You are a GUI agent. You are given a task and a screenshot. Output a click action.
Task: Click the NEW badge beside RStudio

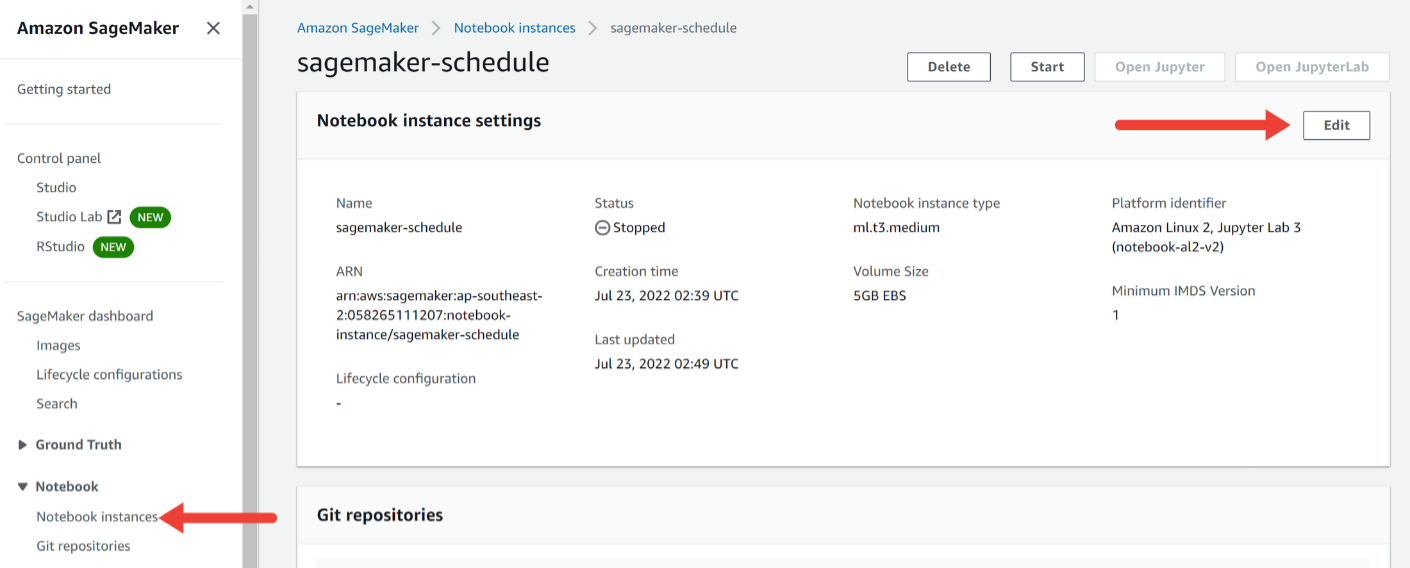pyautogui.click(x=113, y=247)
